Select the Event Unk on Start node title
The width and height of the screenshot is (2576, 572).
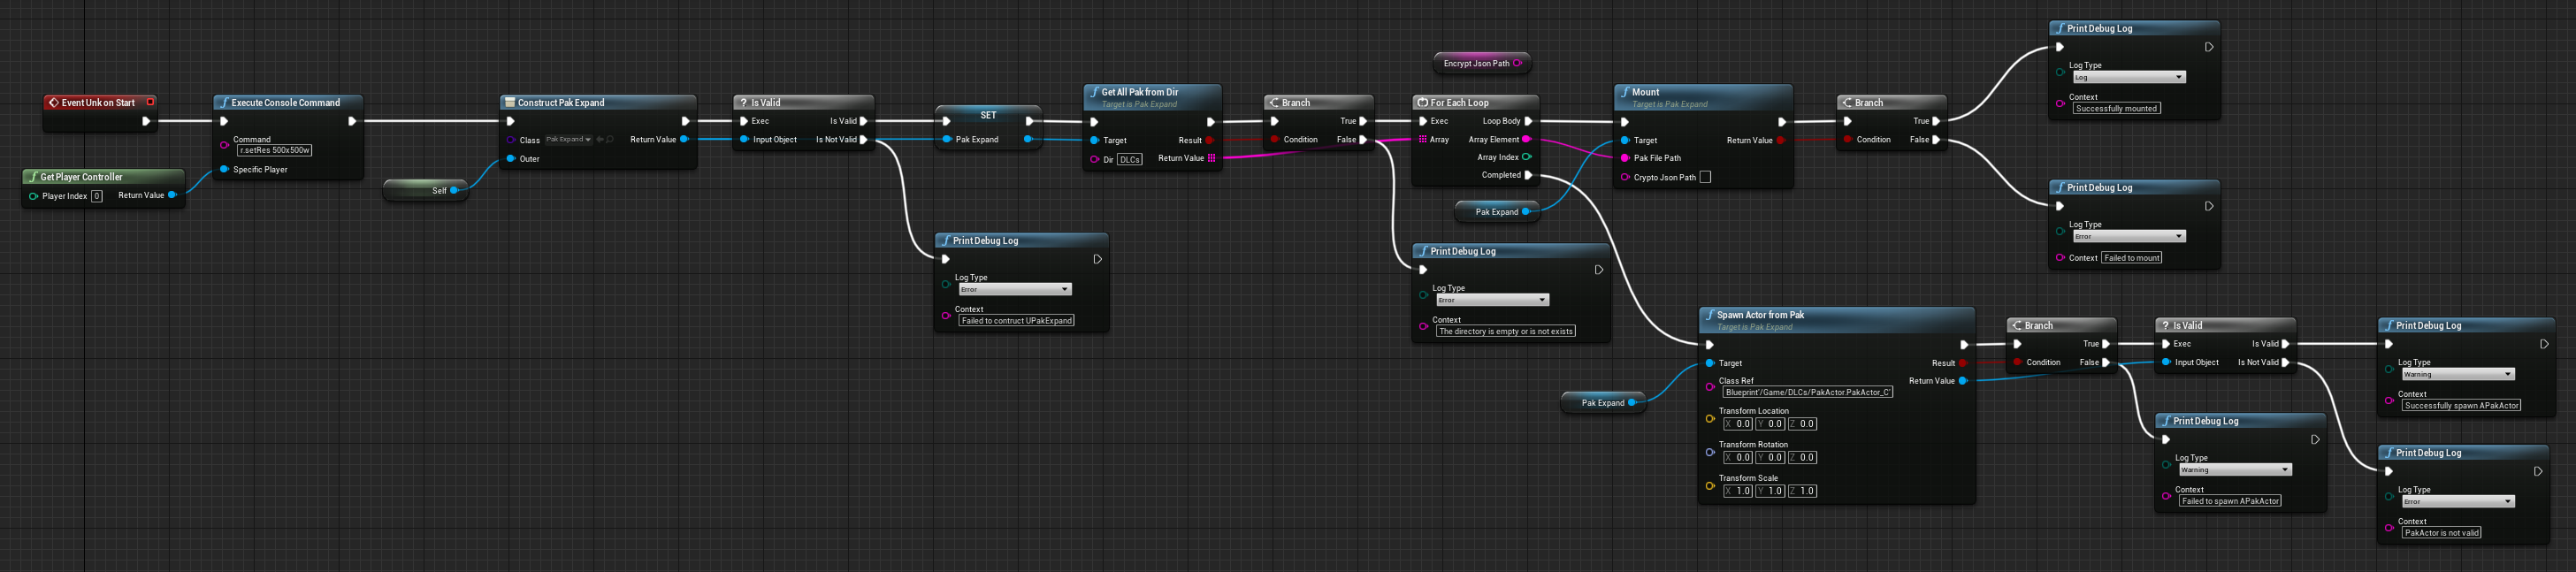(x=98, y=102)
